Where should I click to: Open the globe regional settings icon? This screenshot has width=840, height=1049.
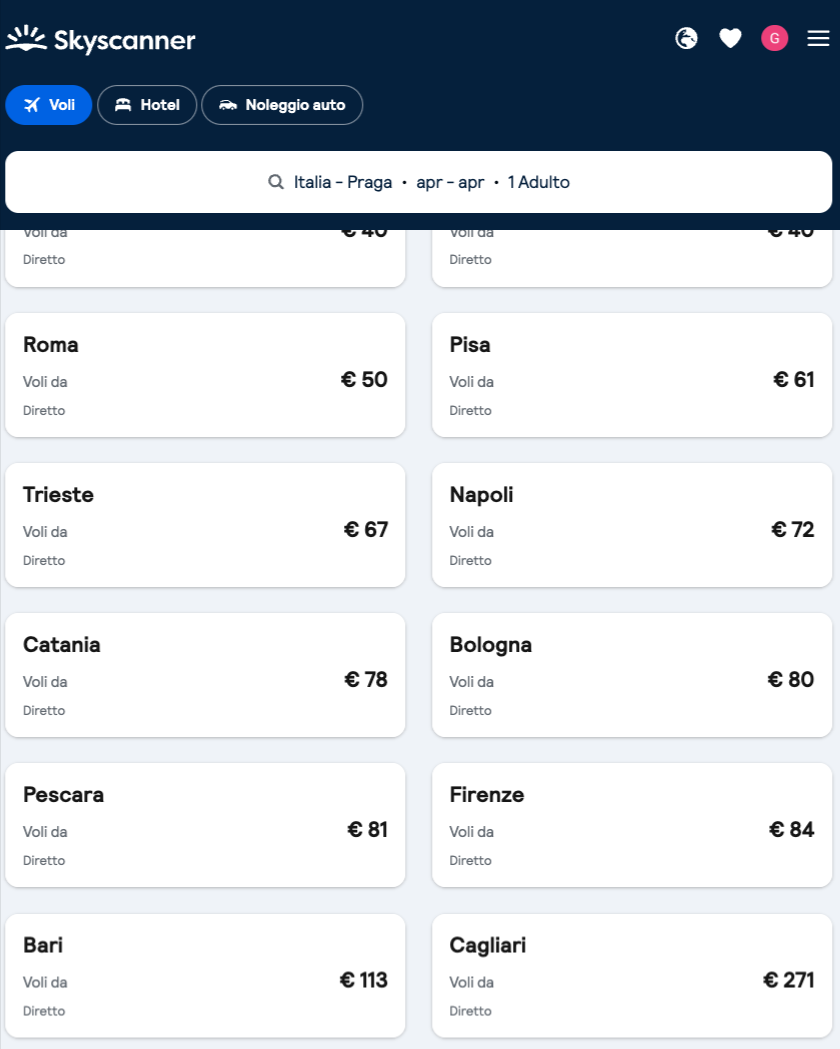coord(686,38)
